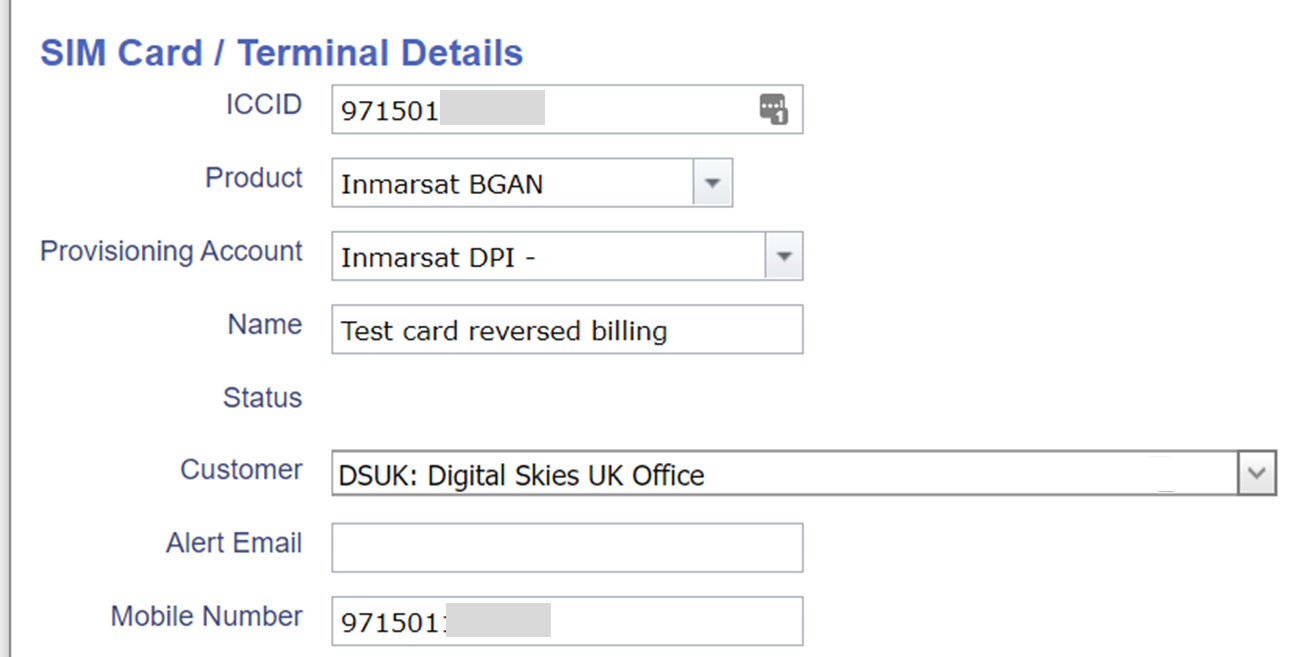Click the Name field with 'Test card reversed billing'
The height and width of the screenshot is (657, 1290).
pyautogui.click(x=566, y=330)
